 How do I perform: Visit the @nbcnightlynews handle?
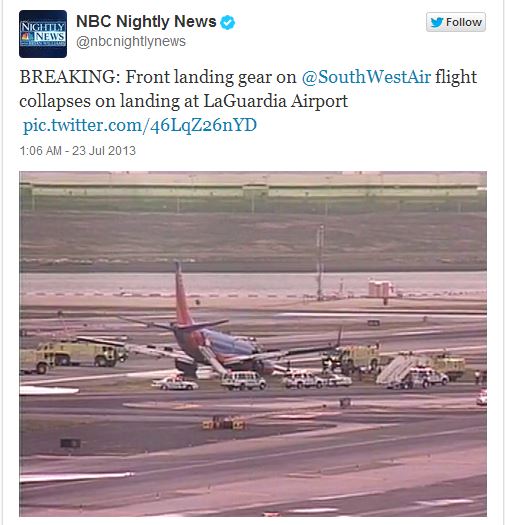point(131,42)
